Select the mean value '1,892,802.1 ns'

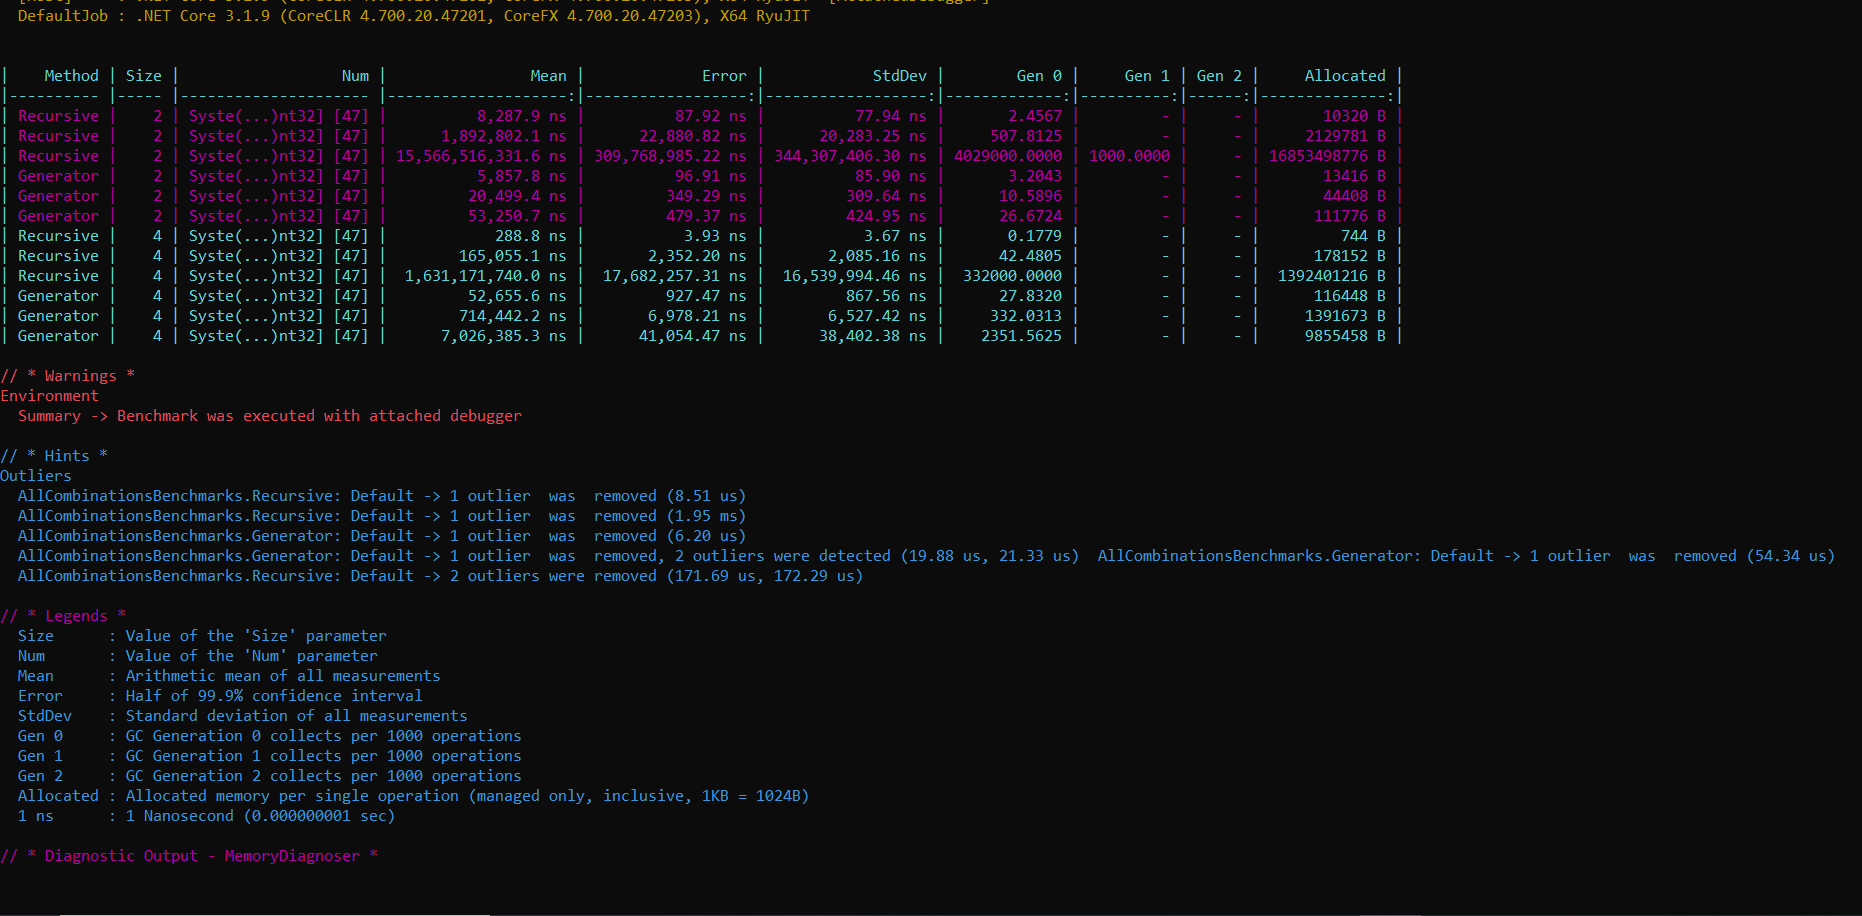coord(503,136)
